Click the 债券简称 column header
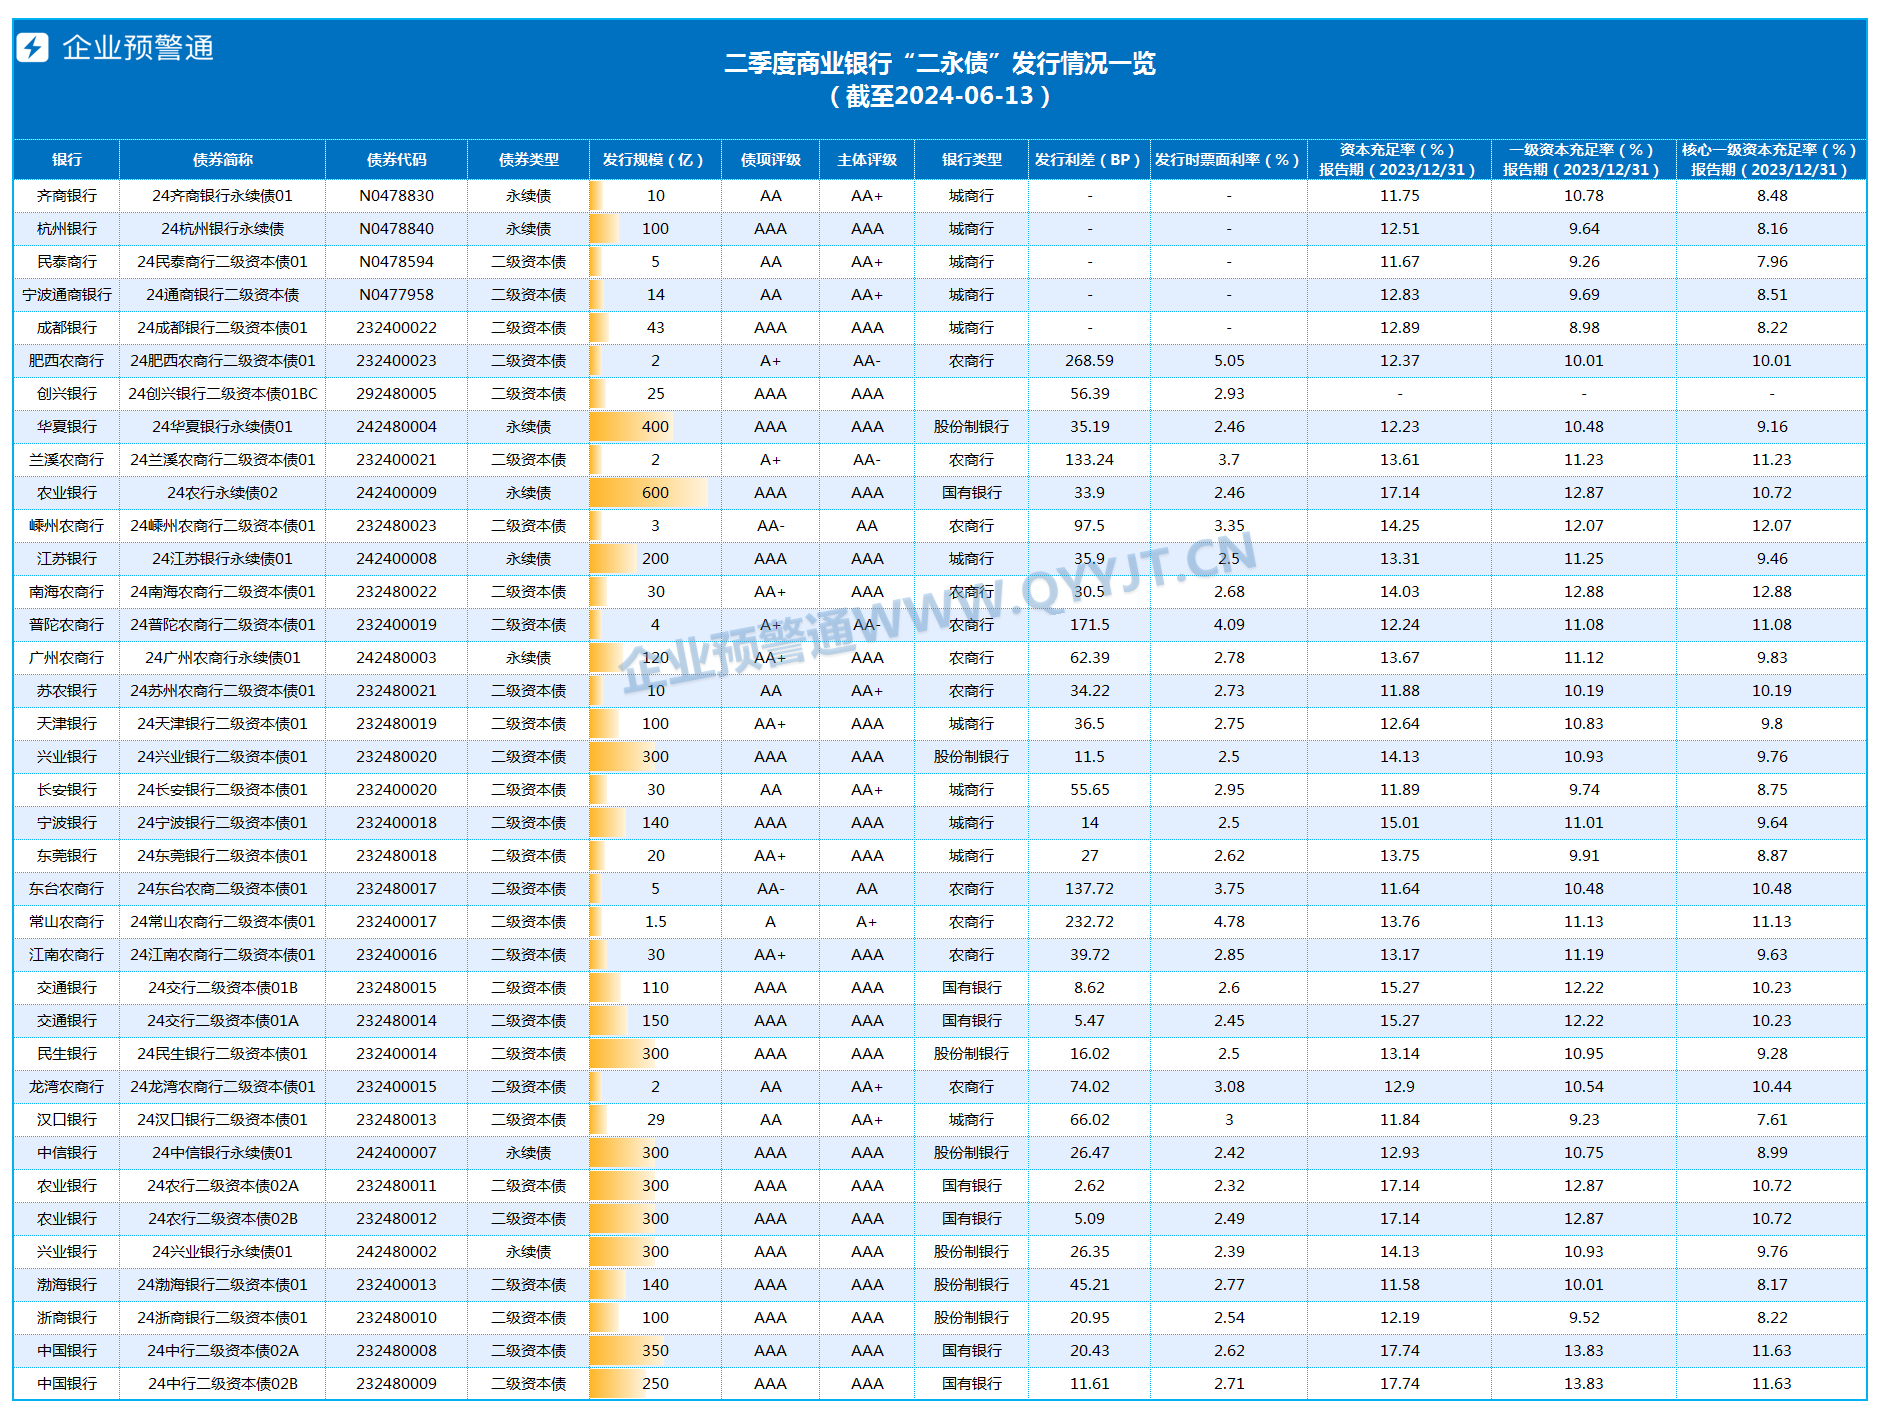1881x1419 pixels. coord(223,160)
